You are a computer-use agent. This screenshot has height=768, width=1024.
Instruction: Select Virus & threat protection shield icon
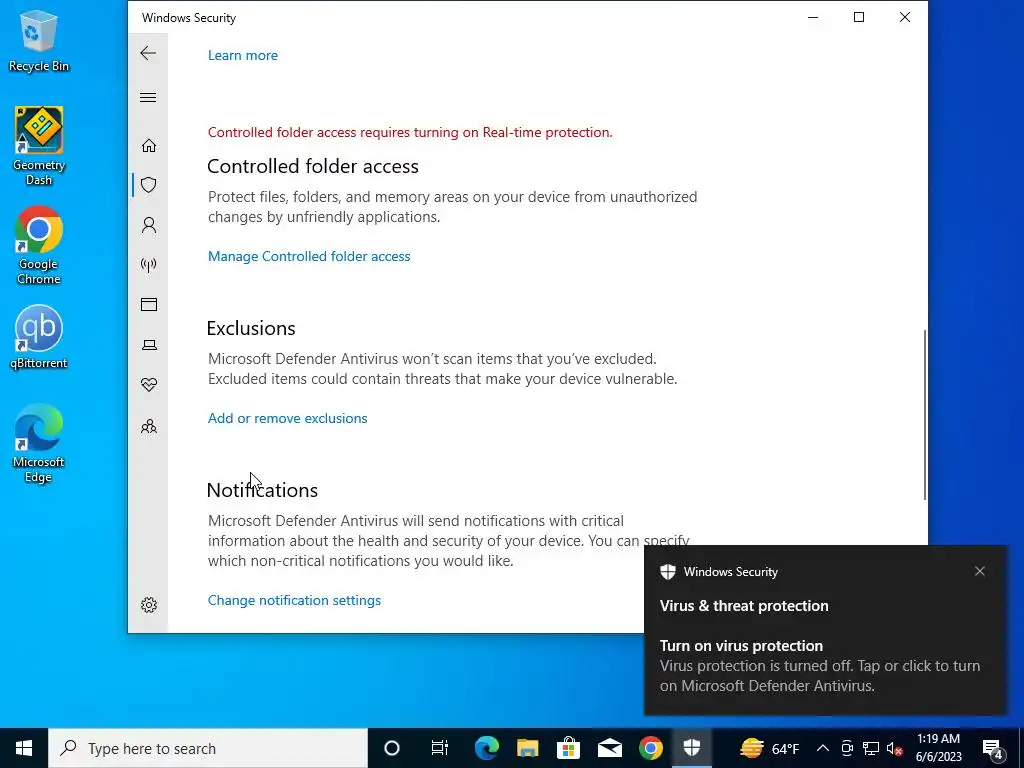click(x=149, y=185)
